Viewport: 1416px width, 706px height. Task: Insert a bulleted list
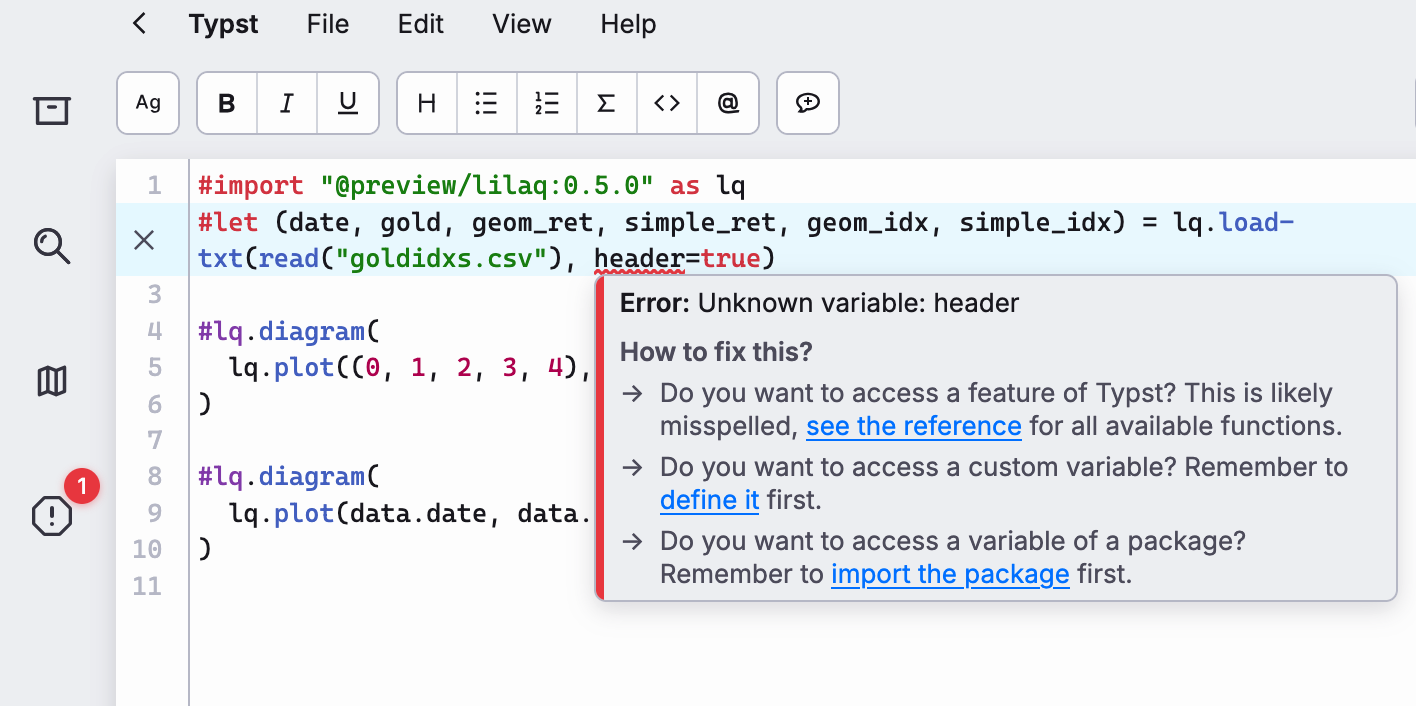(x=487, y=103)
